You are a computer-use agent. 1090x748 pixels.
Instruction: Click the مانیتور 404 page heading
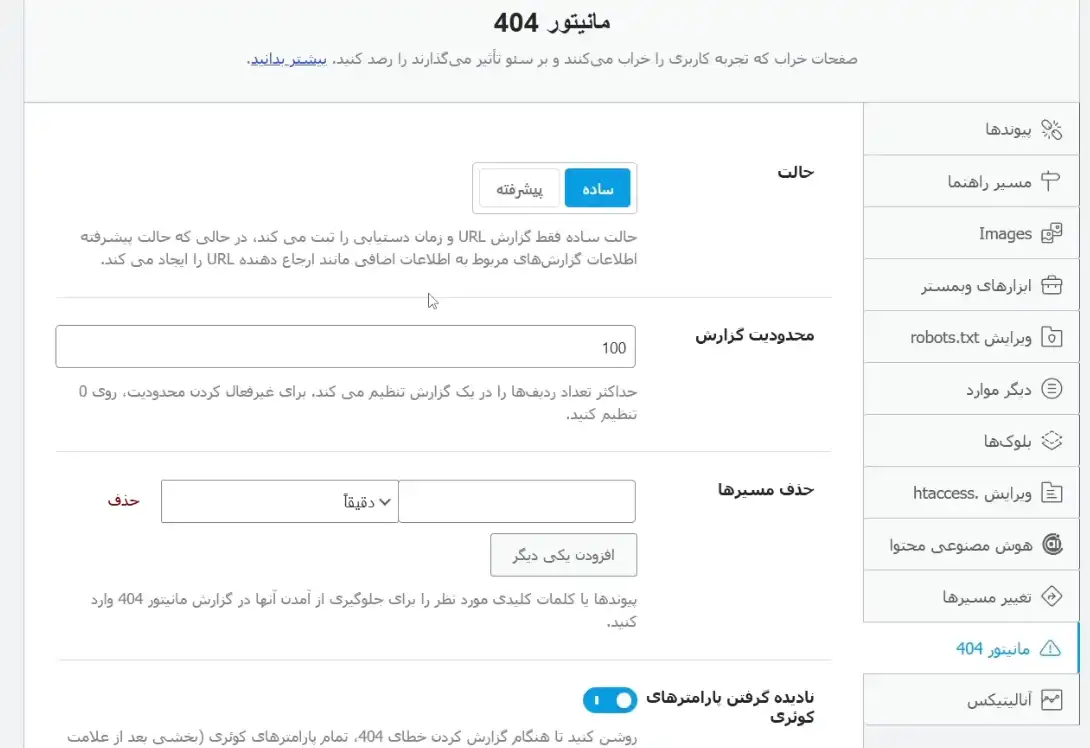tap(552, 23)
